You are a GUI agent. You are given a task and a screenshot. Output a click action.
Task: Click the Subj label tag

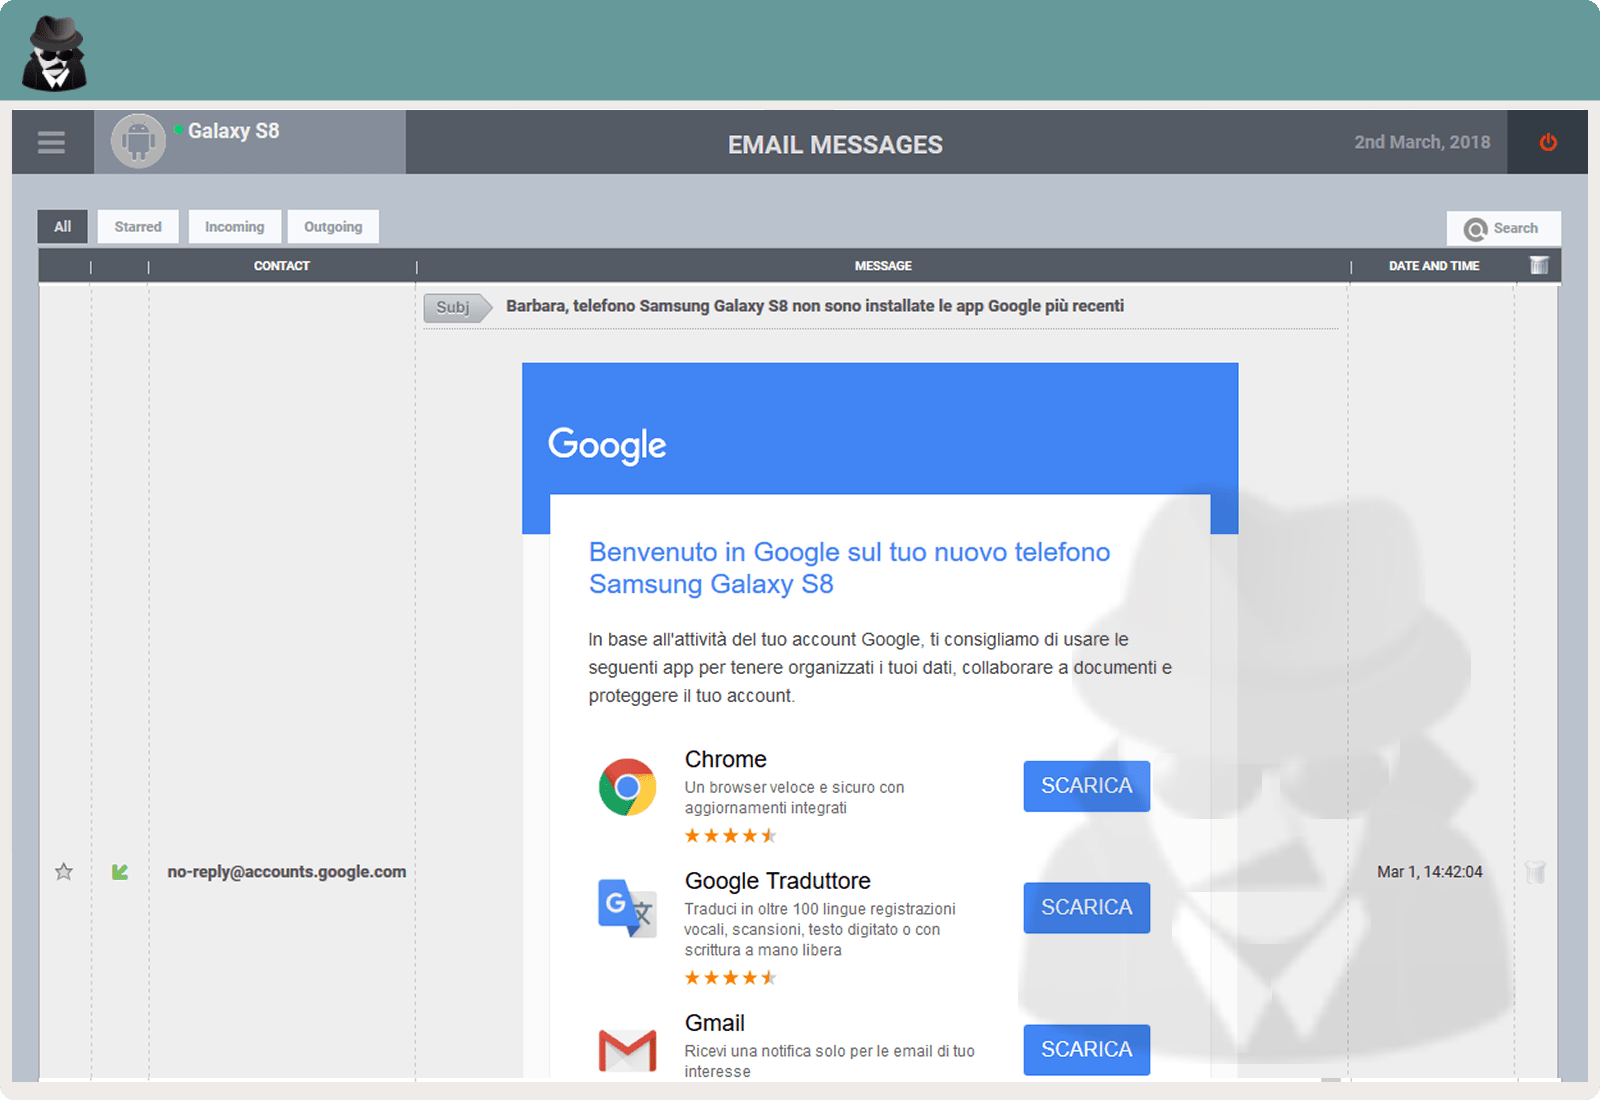455,307
